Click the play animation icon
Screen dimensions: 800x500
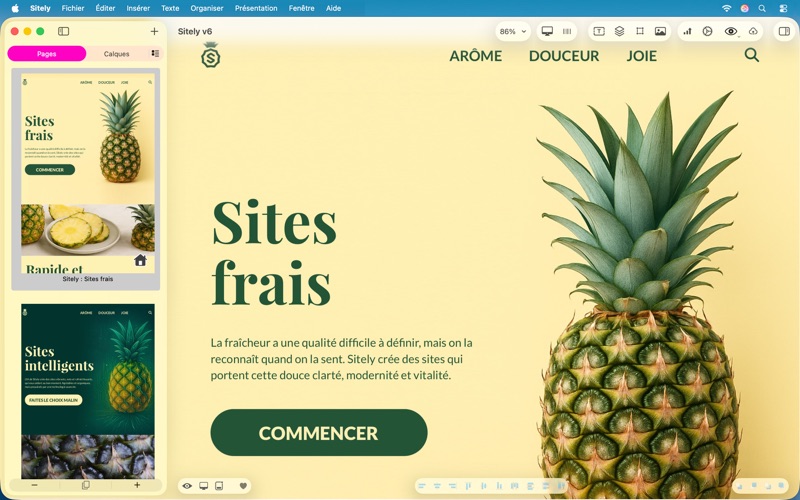(707, 31)
